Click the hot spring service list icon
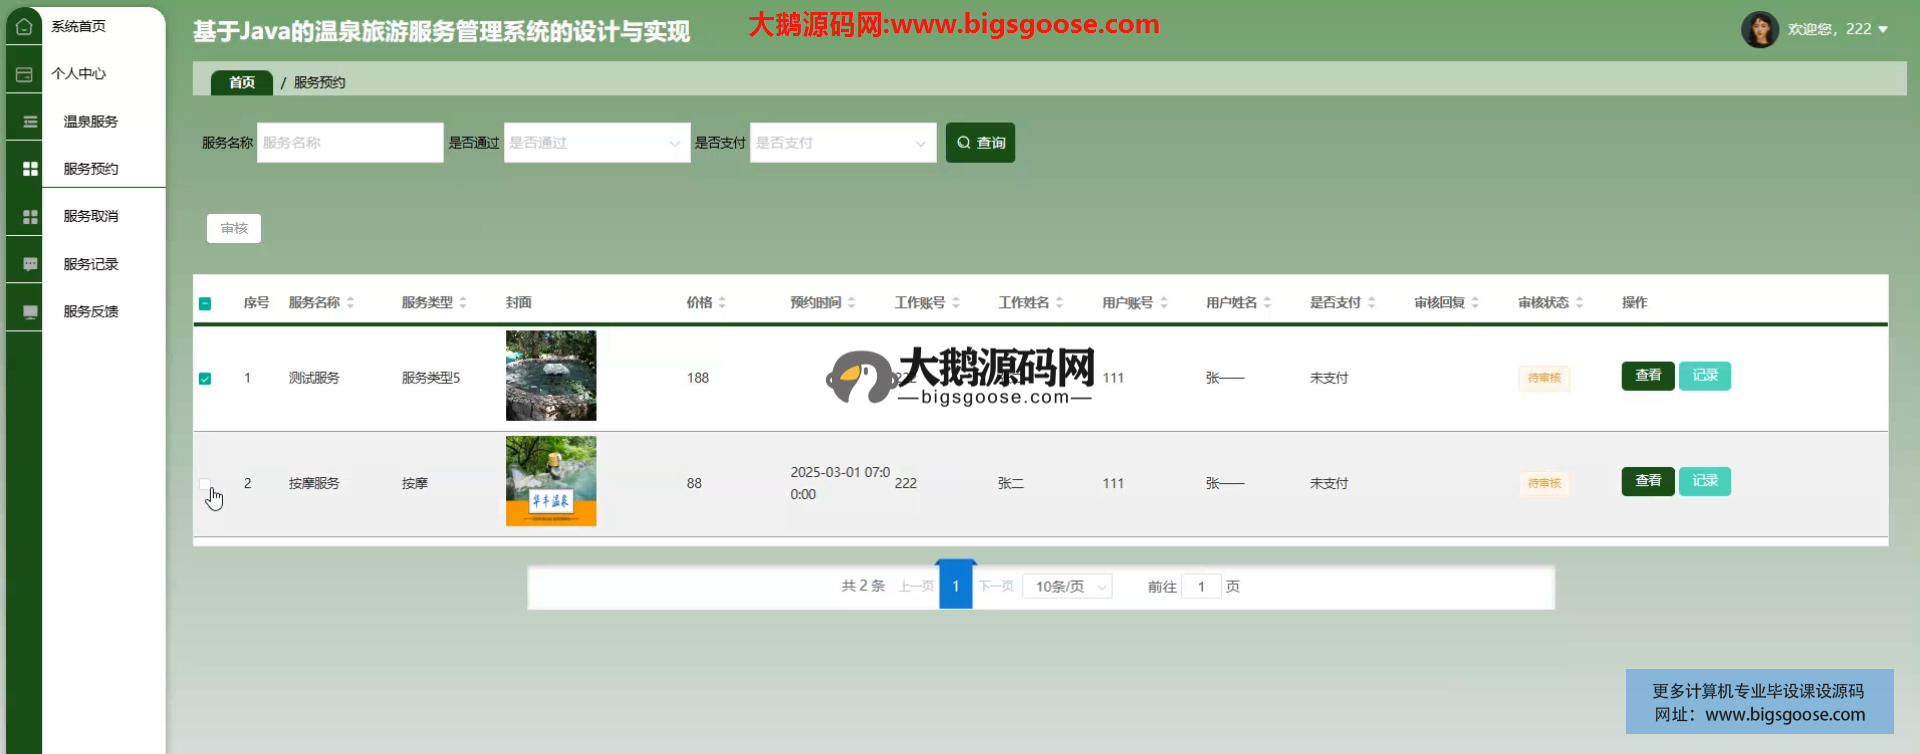The image size is (1920, 754). click(30, 122)
